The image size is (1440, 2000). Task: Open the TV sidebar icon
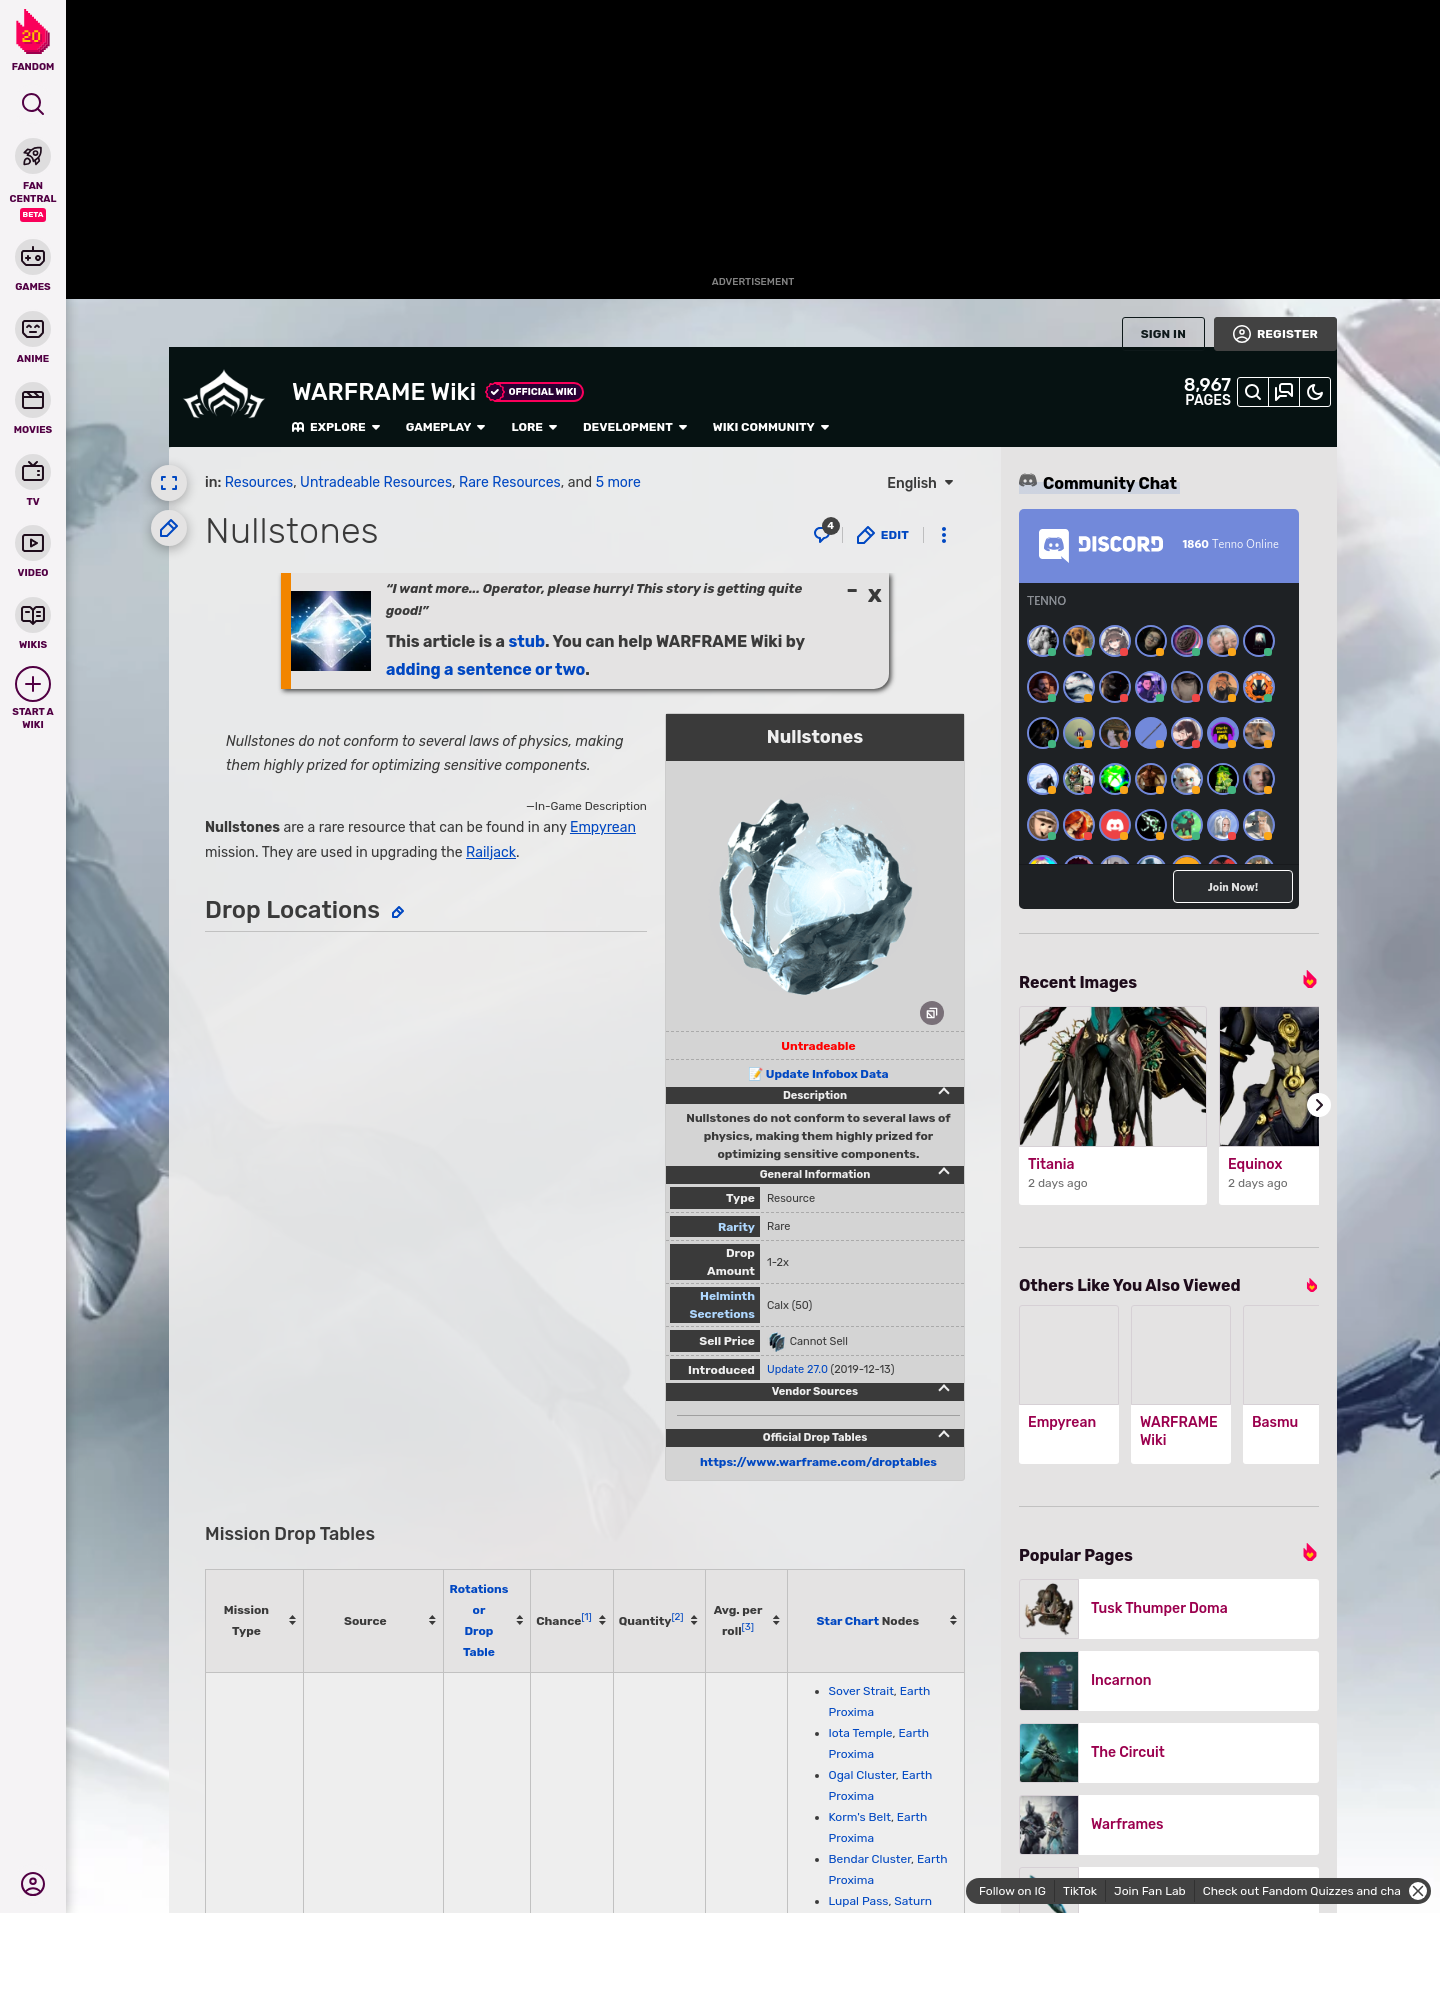point(33,471)
